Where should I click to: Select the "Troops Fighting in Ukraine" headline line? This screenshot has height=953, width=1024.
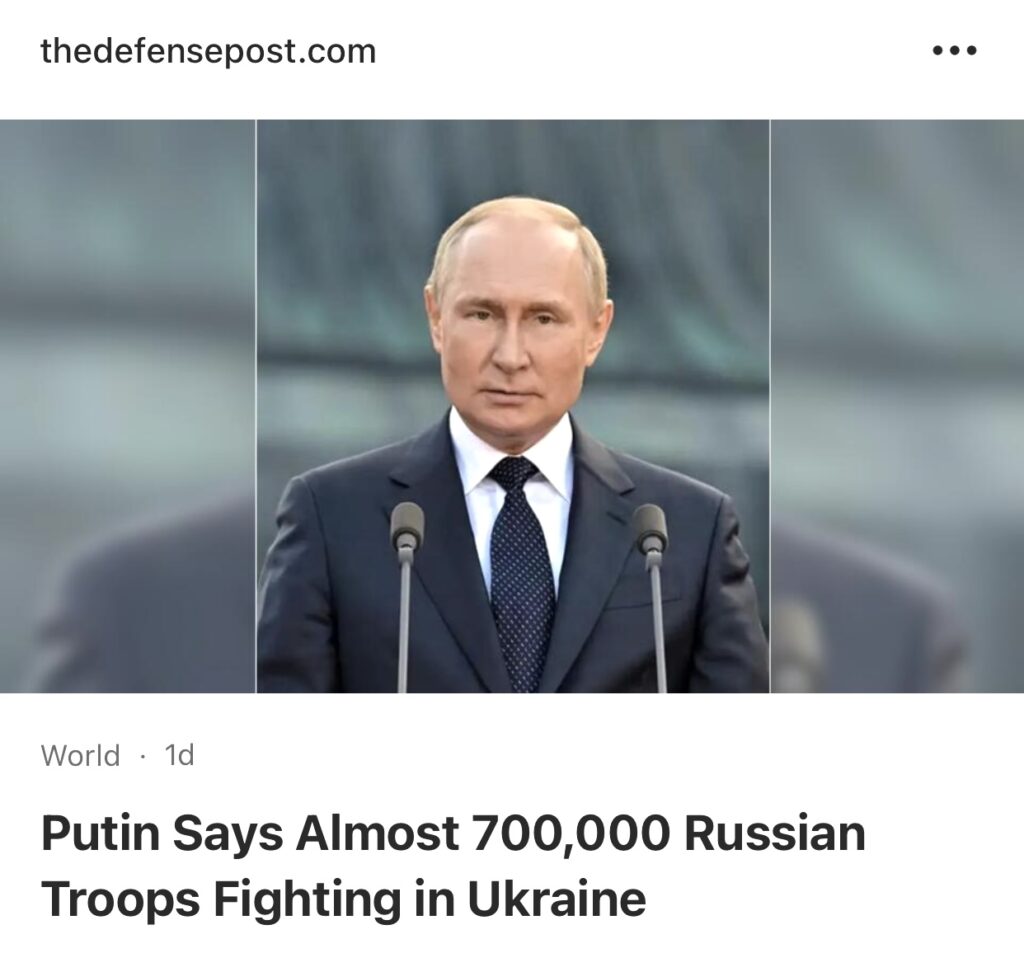344,900
